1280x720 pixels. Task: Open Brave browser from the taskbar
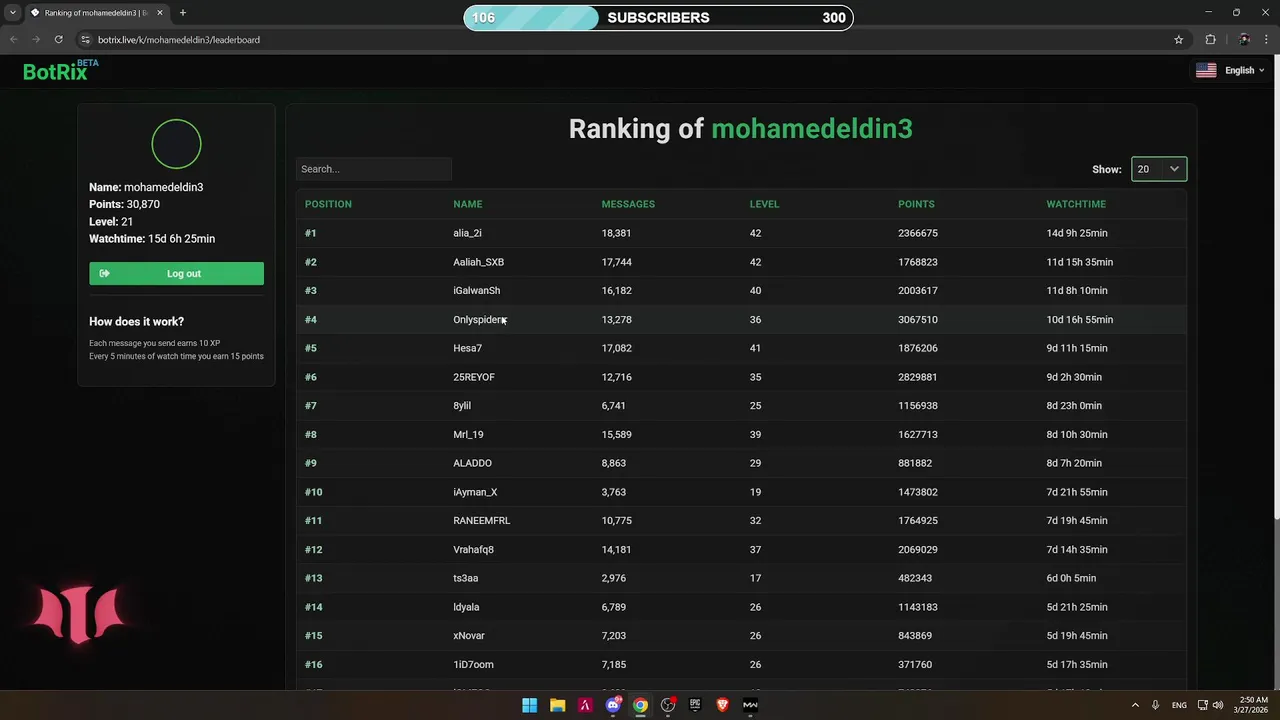tap(723, 705)
